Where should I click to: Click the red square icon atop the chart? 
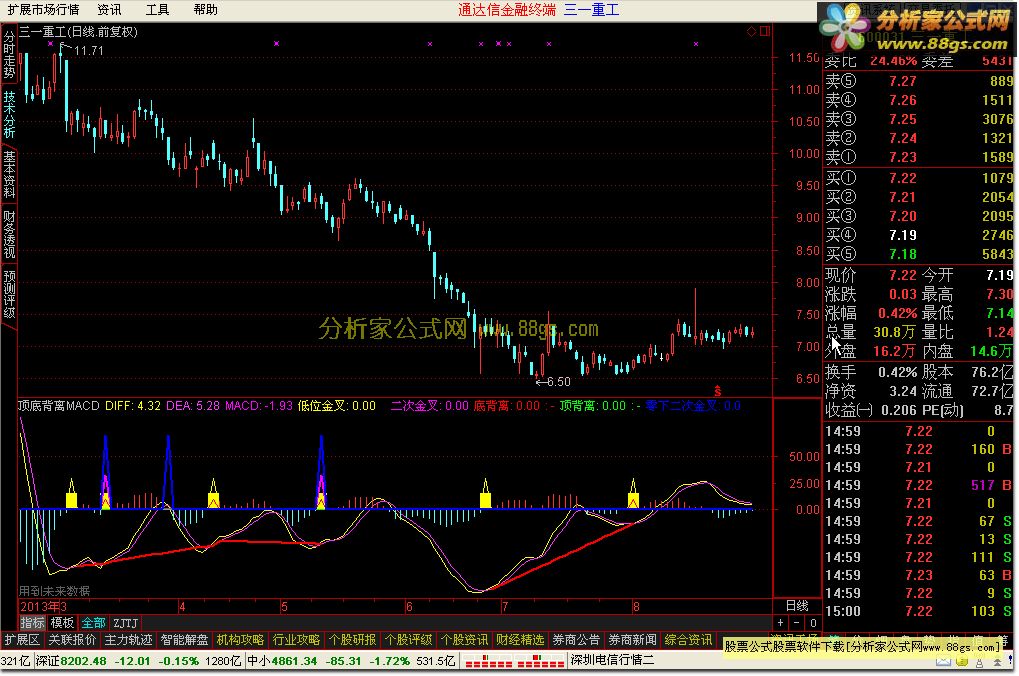[x=765, y=31]
